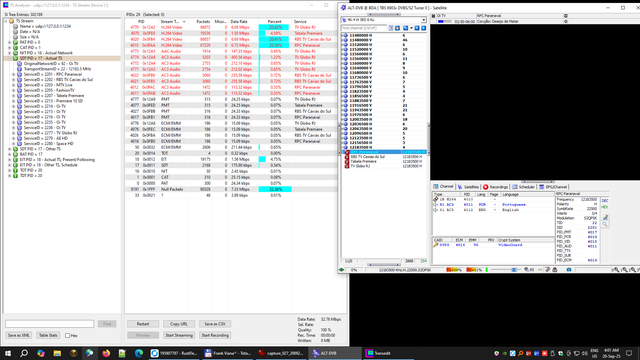Open the Scheduler tab

coord(523,187)
